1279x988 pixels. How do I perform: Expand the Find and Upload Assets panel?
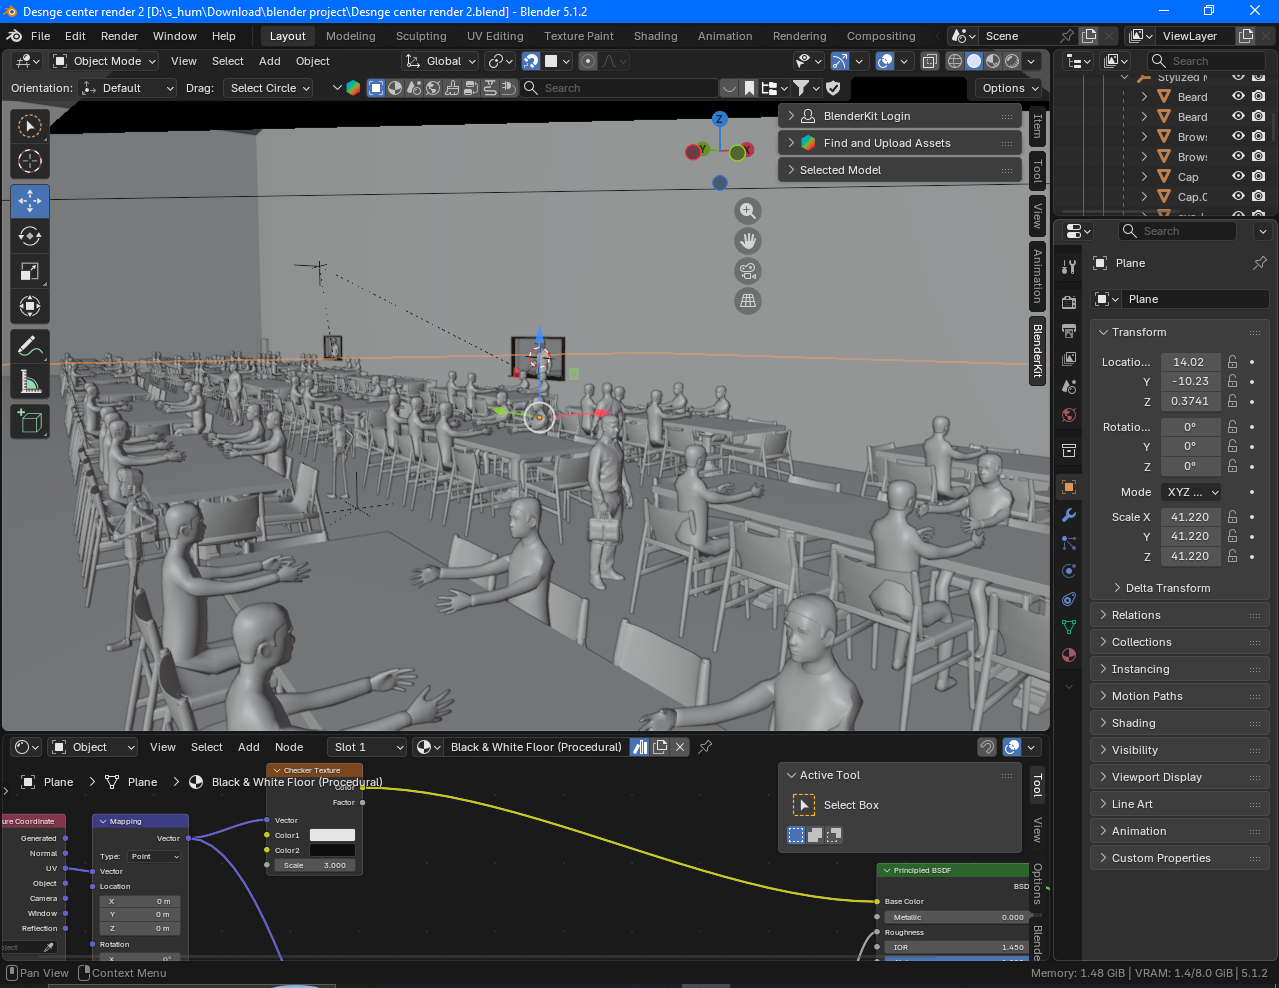[x=901, y=143]
